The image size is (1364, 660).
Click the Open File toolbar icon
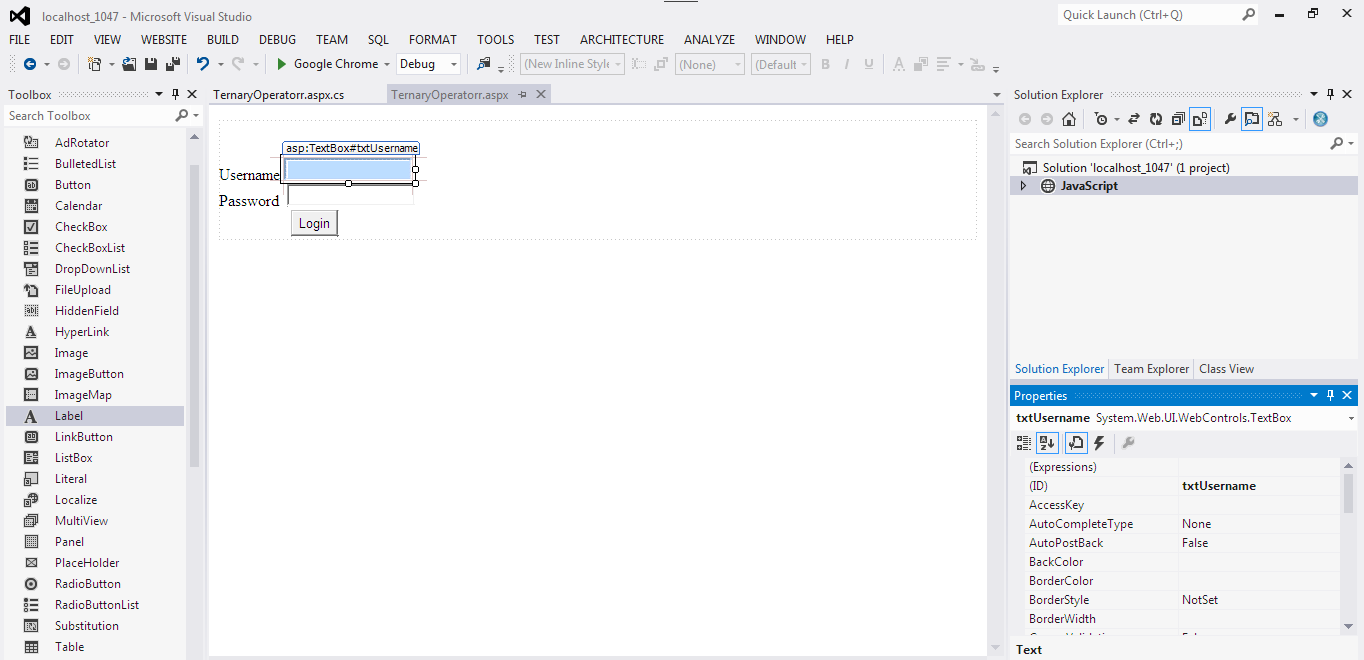[x=129, y=64]
